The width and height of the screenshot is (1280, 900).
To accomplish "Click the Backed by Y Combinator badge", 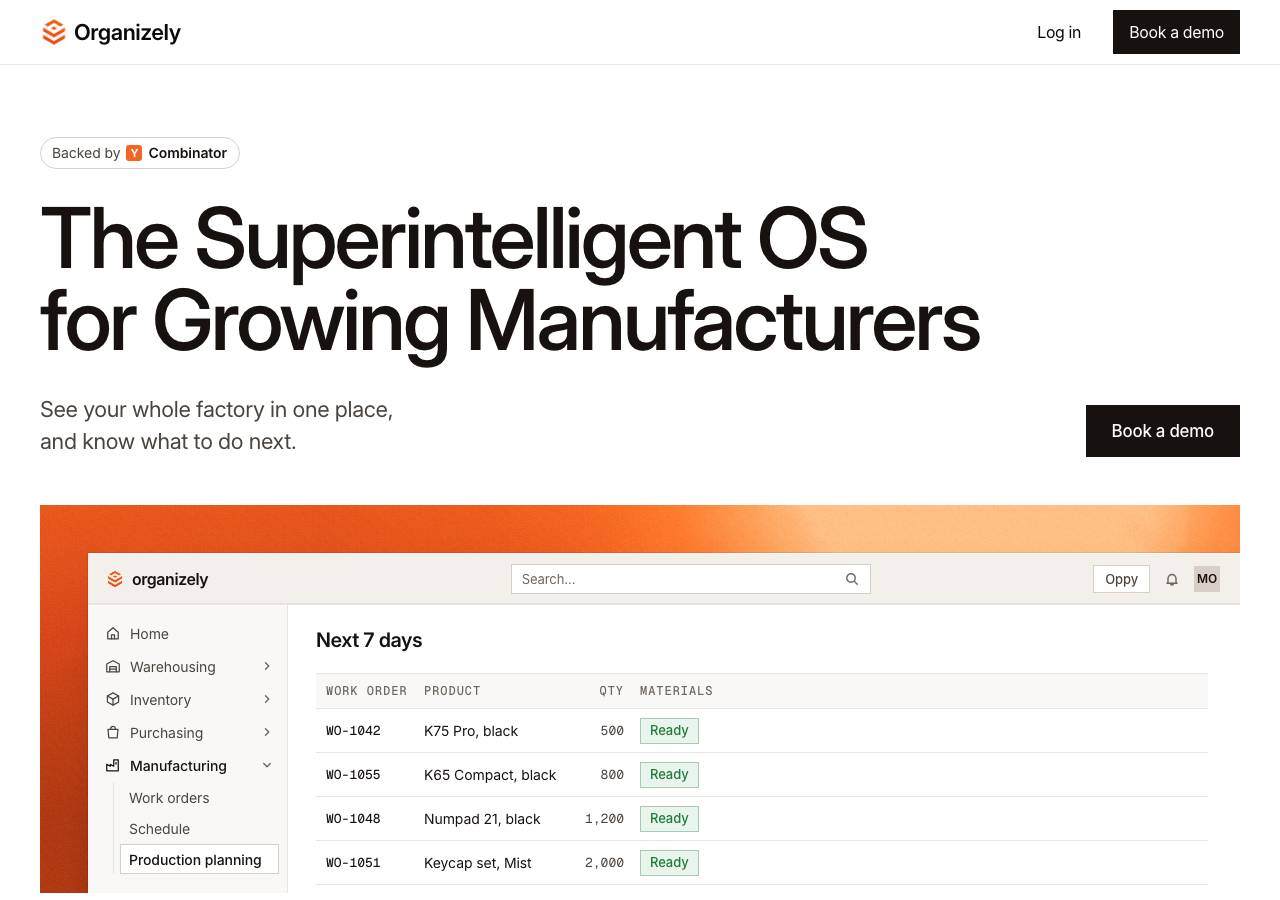I will [x=140, y=153].
